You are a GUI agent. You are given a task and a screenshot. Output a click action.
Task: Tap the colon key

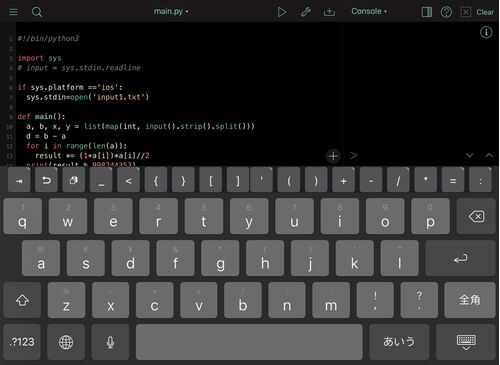[480, 180]
